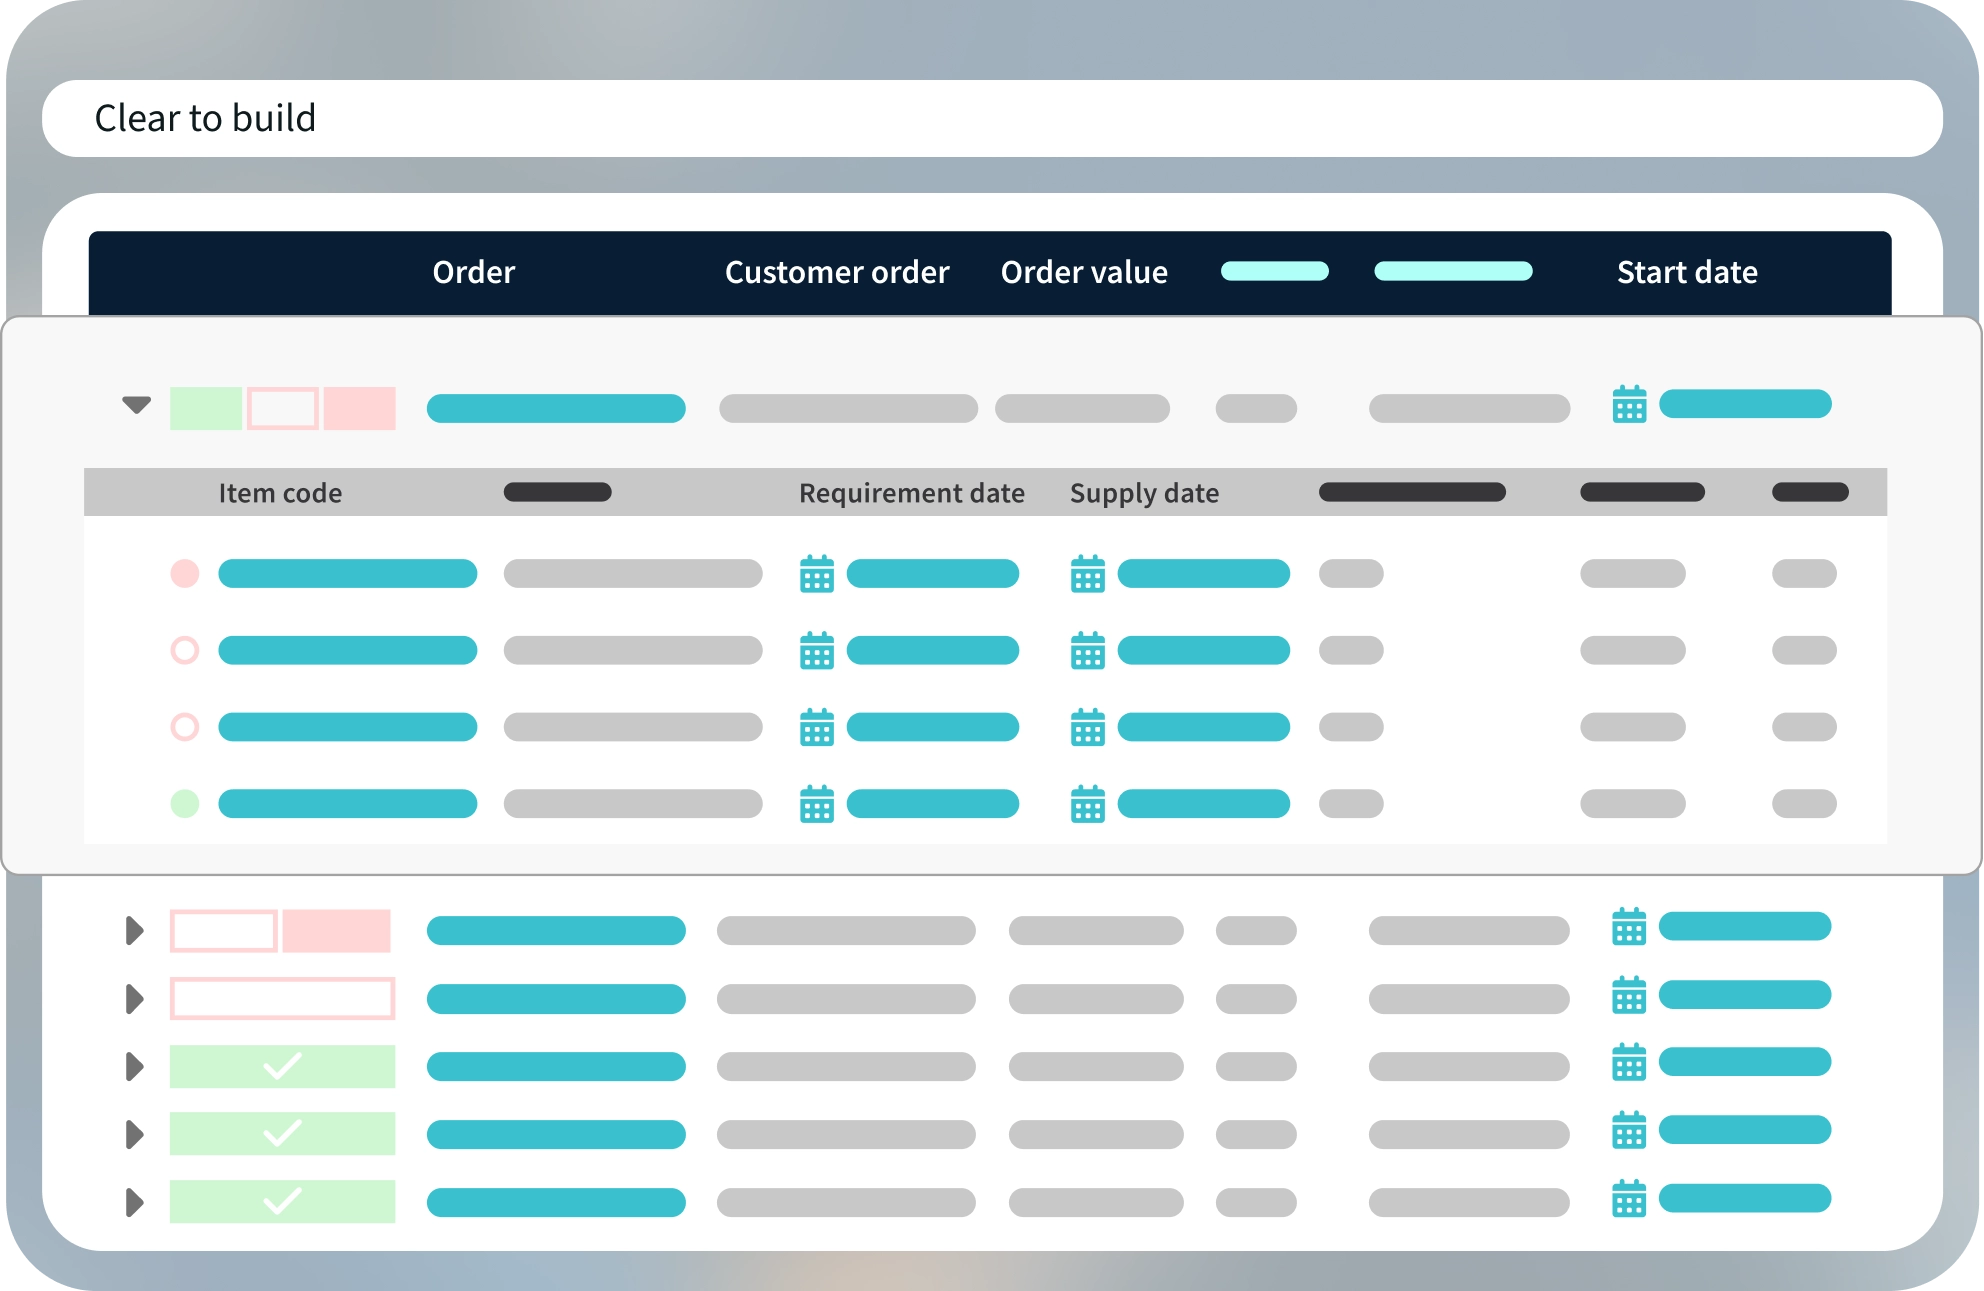Open the first item row's requirement date calendar
The height and width of the screenshot is (1291, 1984).
[x=817, y=574]
